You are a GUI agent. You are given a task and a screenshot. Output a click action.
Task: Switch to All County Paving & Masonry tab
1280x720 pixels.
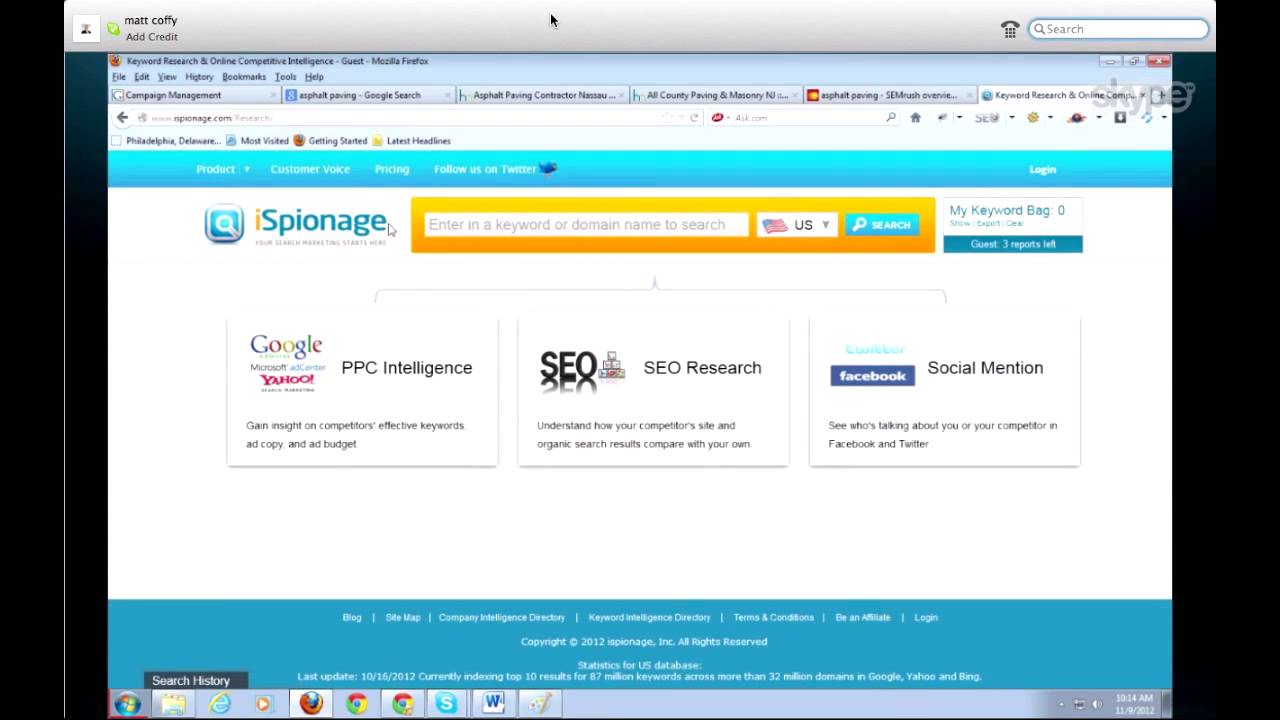pyautogui.click(x=716, y=95)
